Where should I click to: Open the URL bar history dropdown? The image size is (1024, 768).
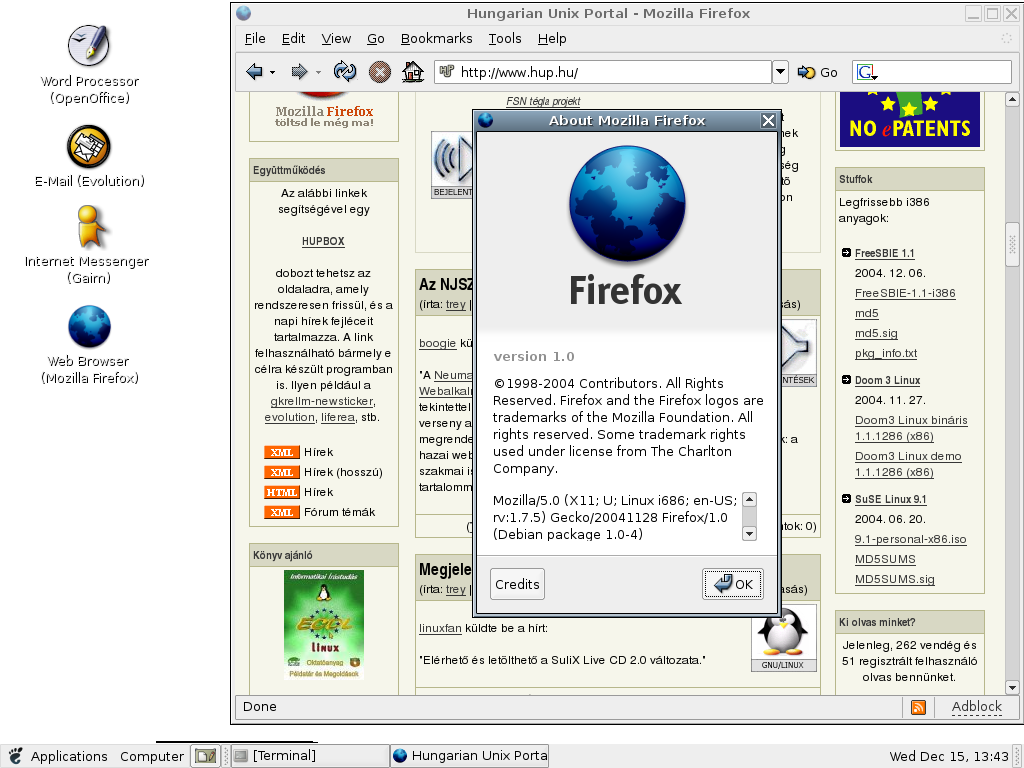[x=780, y=72]
